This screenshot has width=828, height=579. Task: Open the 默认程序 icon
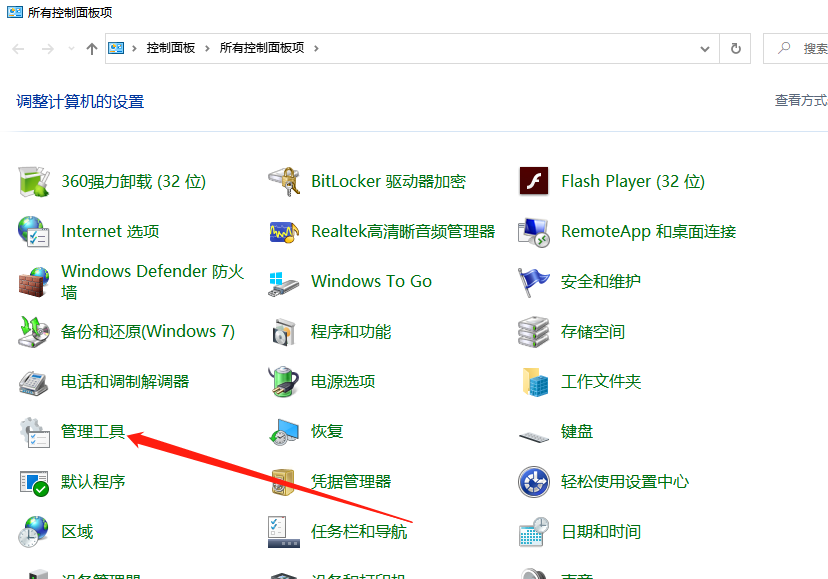point(34,482)
